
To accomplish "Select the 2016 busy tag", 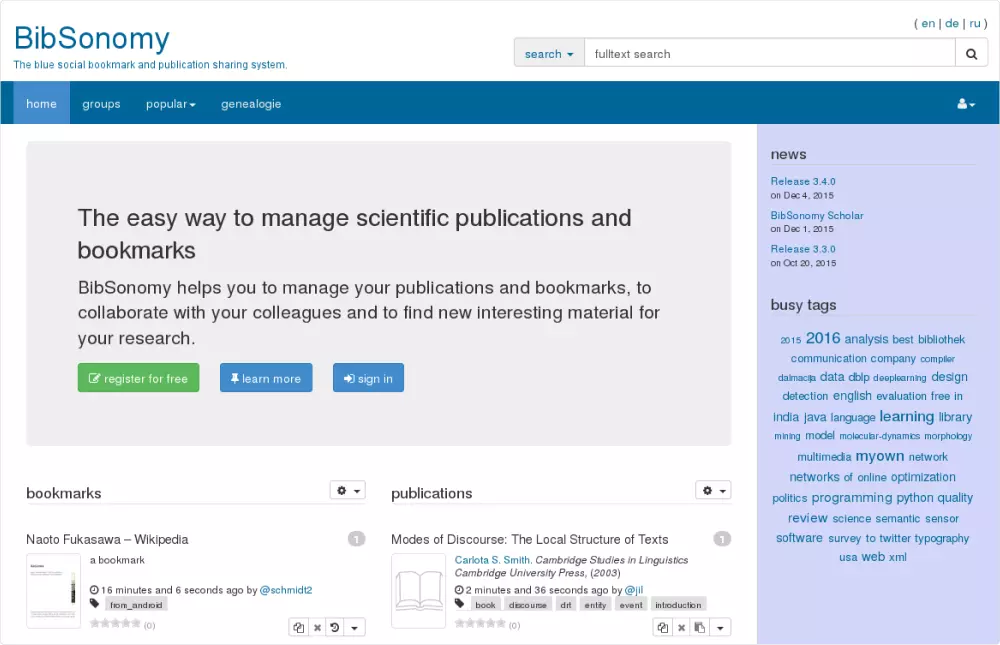I will point(823,338).
